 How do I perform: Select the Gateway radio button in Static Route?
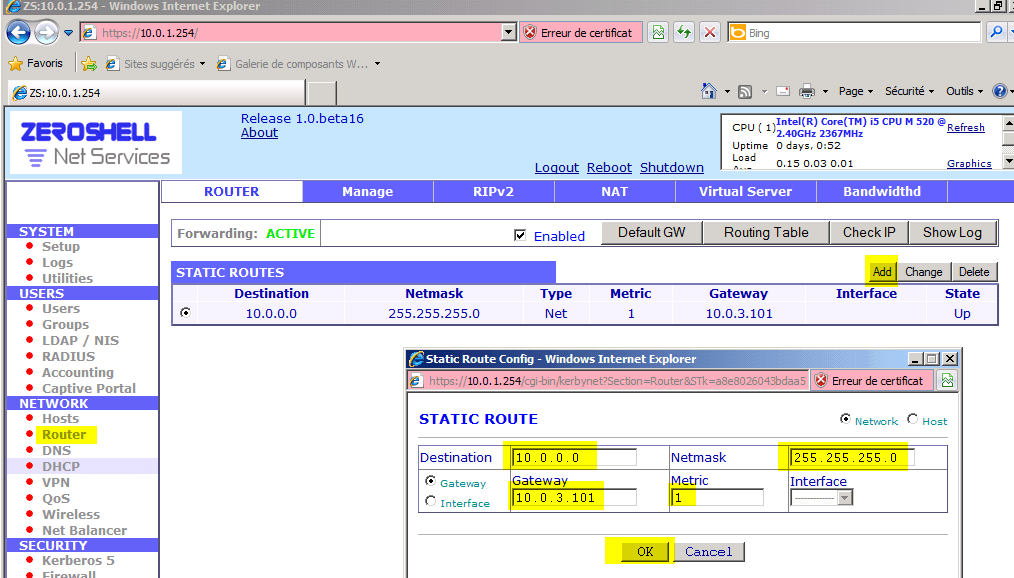431,481
